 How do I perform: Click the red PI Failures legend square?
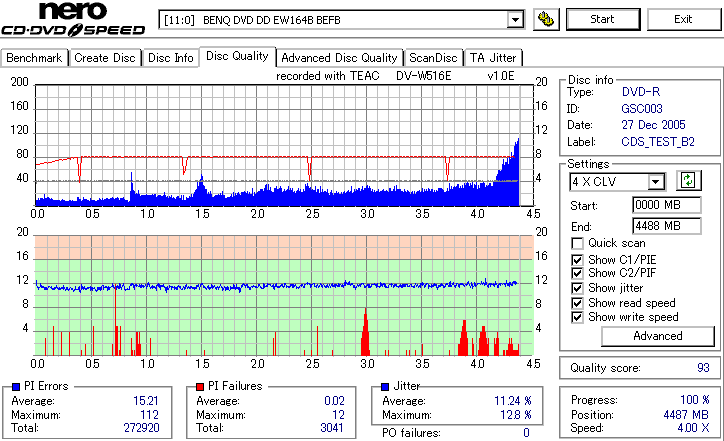(200, 387)
